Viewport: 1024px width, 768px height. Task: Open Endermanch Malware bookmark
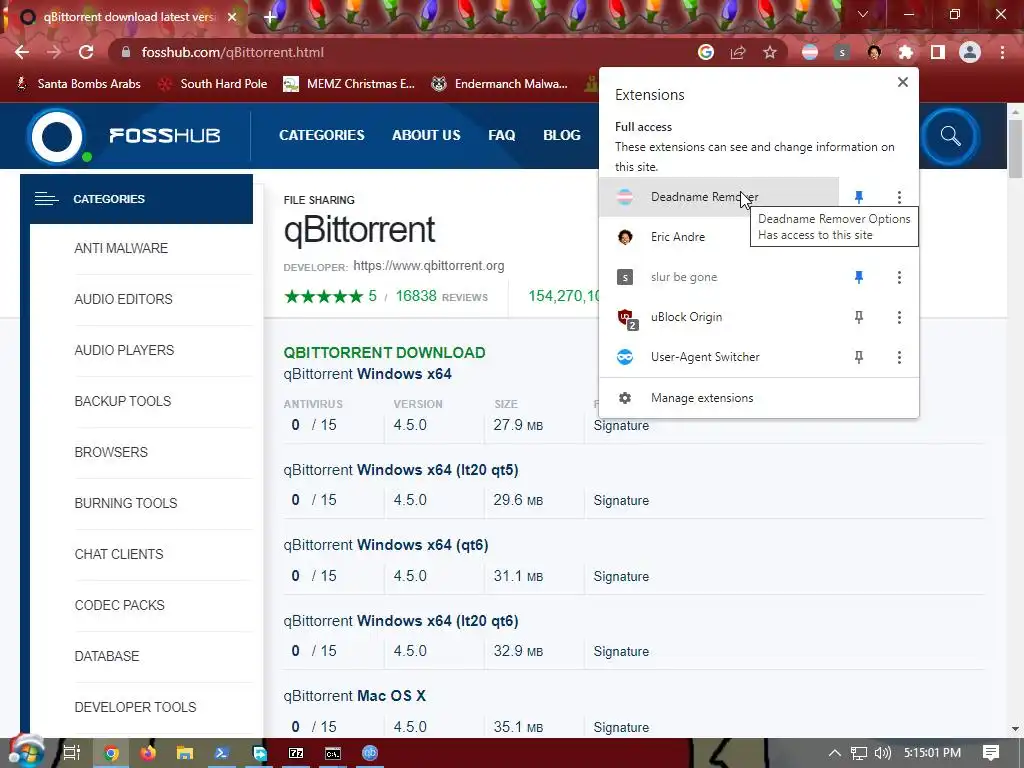[500, 84]
